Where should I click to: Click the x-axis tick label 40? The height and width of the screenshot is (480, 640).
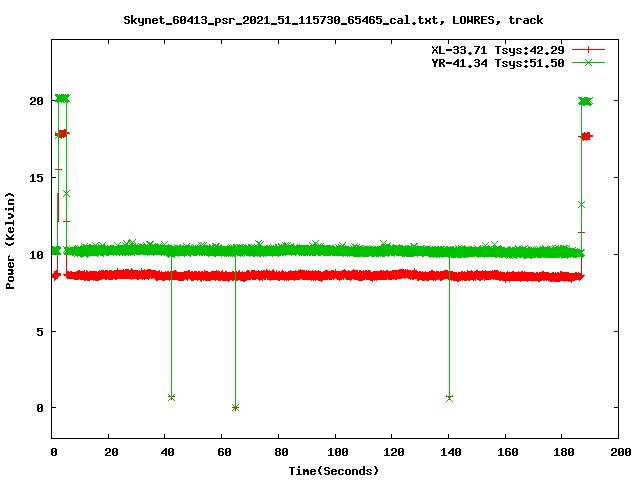(x=167, y=452)
